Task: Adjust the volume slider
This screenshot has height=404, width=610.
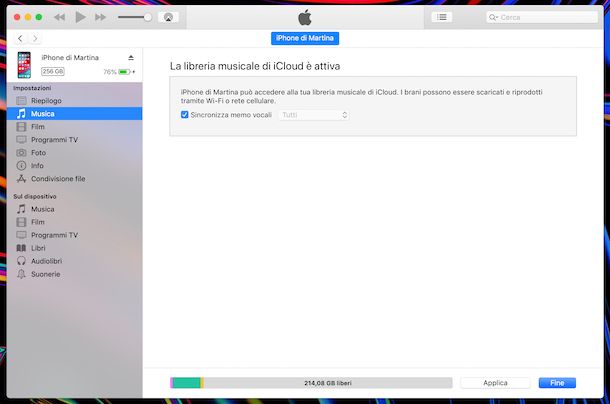Action: 135,17
